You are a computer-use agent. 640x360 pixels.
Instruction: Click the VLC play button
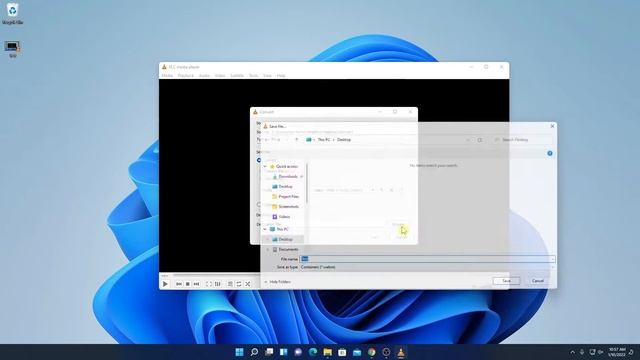[165, 284]
